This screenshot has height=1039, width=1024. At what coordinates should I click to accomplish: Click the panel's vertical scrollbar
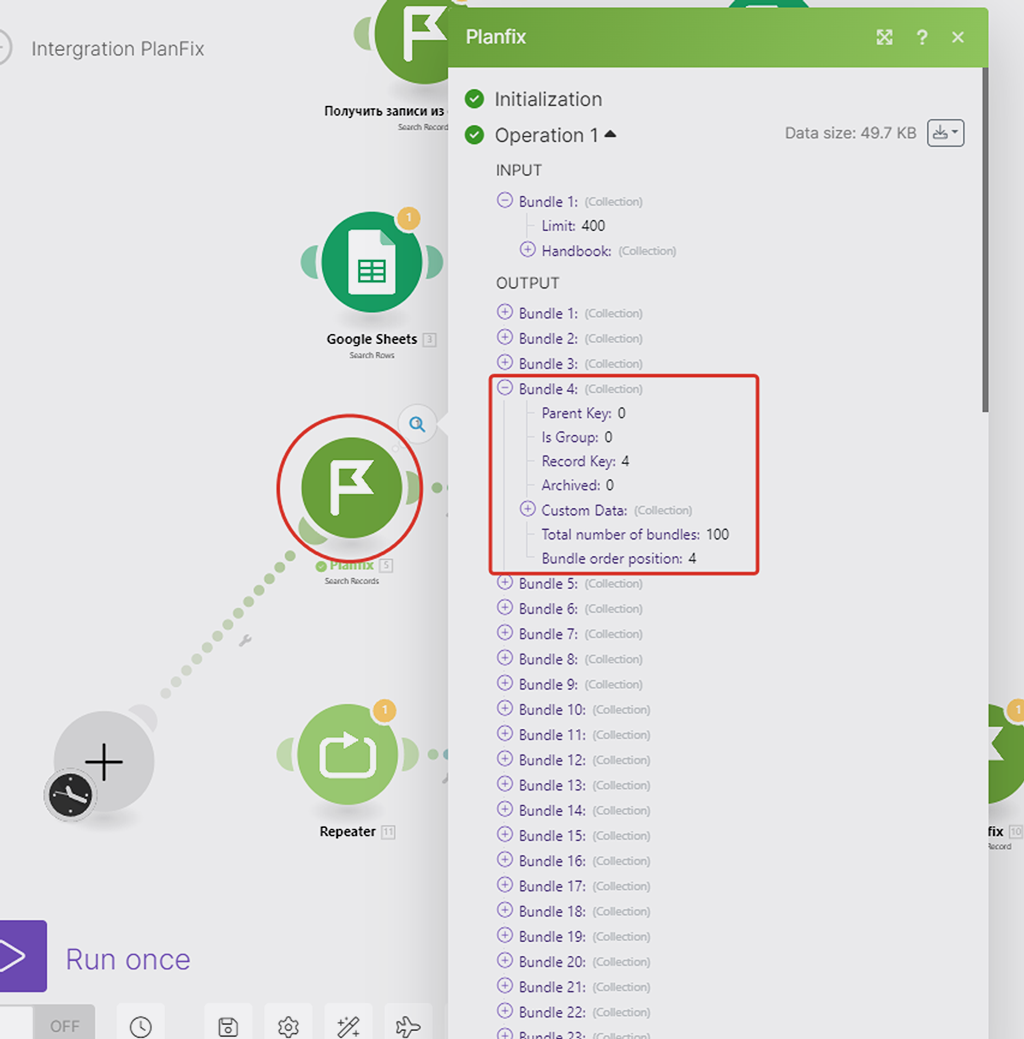(986, 239)
